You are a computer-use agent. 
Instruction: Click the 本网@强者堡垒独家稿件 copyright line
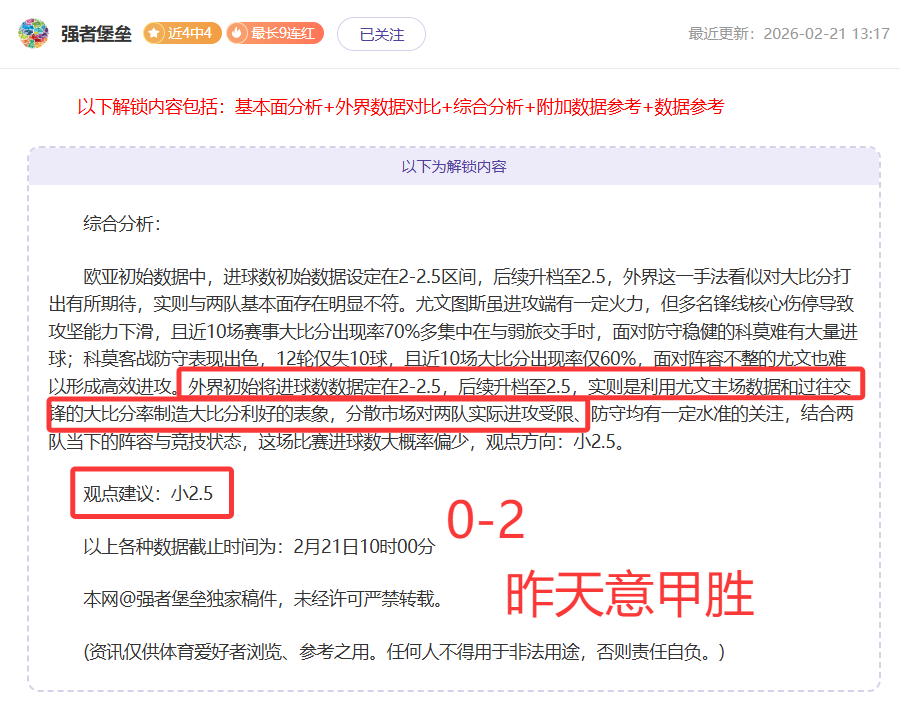pyautogui.click(x=262, y=599)
